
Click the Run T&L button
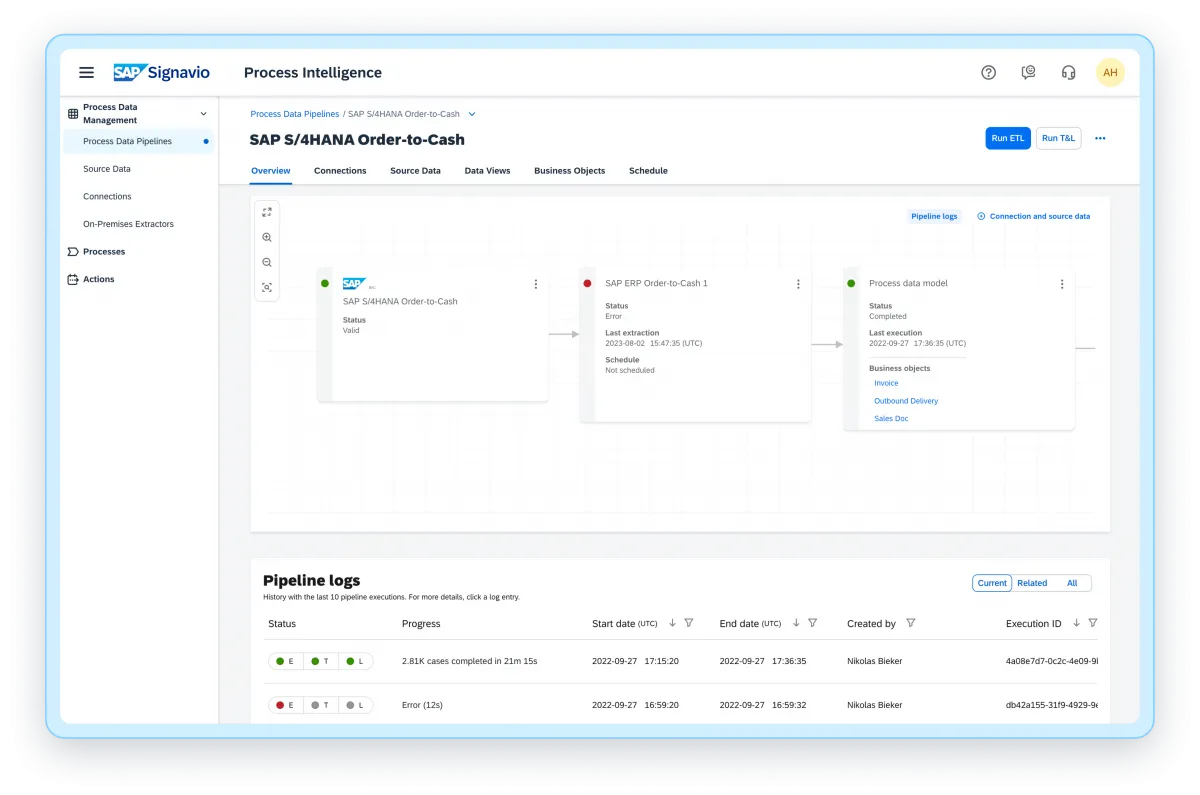coord(1058,139)
